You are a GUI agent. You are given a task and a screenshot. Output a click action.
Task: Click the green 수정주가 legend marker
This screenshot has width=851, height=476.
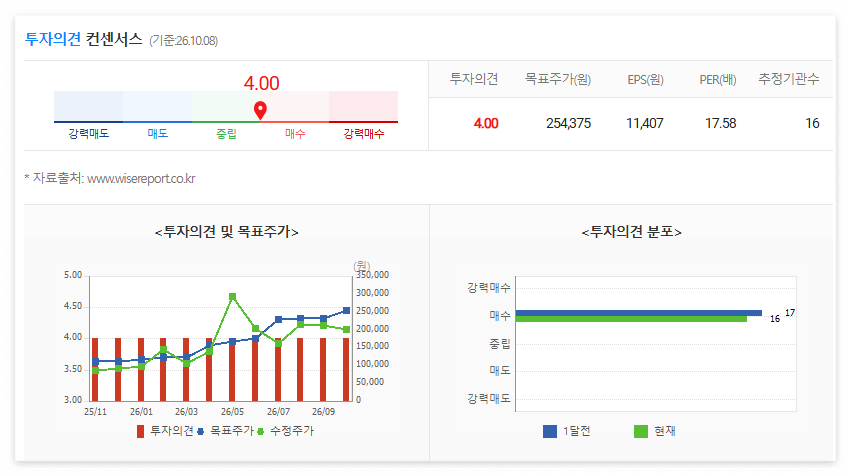point(261,431)
